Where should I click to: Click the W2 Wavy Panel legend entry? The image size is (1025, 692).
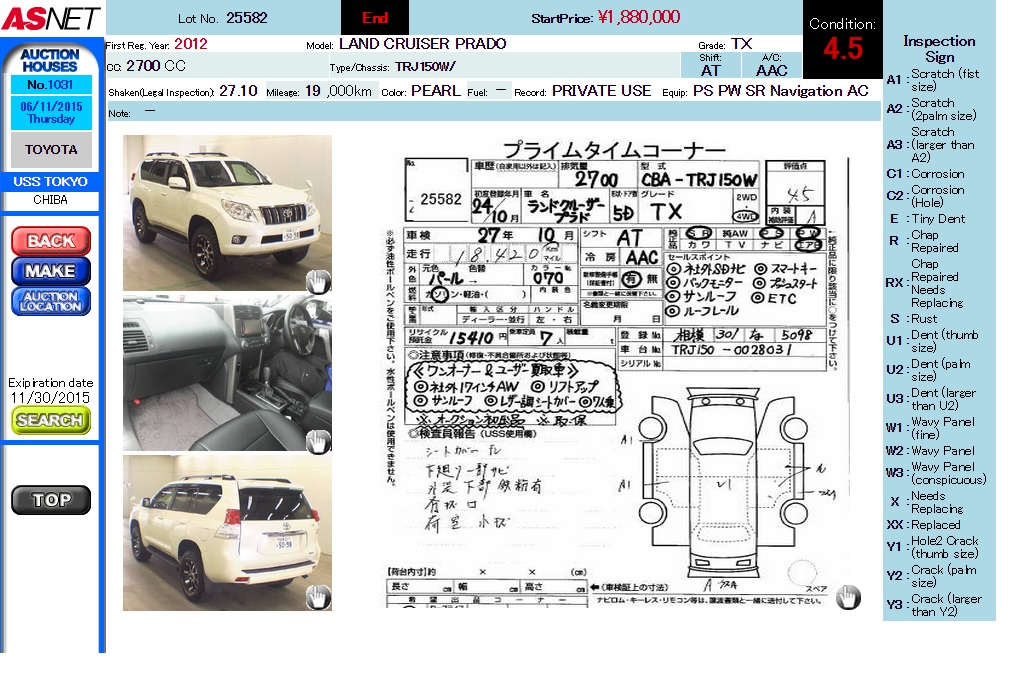tap(930, 451)
